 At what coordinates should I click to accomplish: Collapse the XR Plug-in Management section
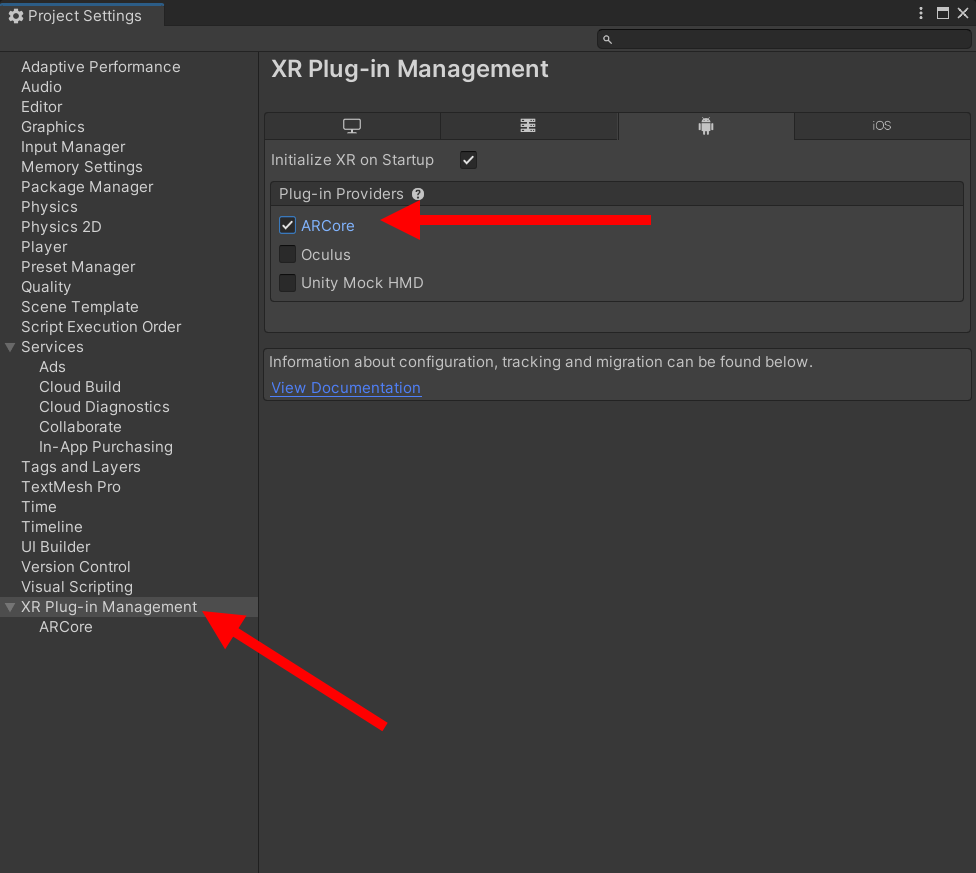[x=10, y=607]
